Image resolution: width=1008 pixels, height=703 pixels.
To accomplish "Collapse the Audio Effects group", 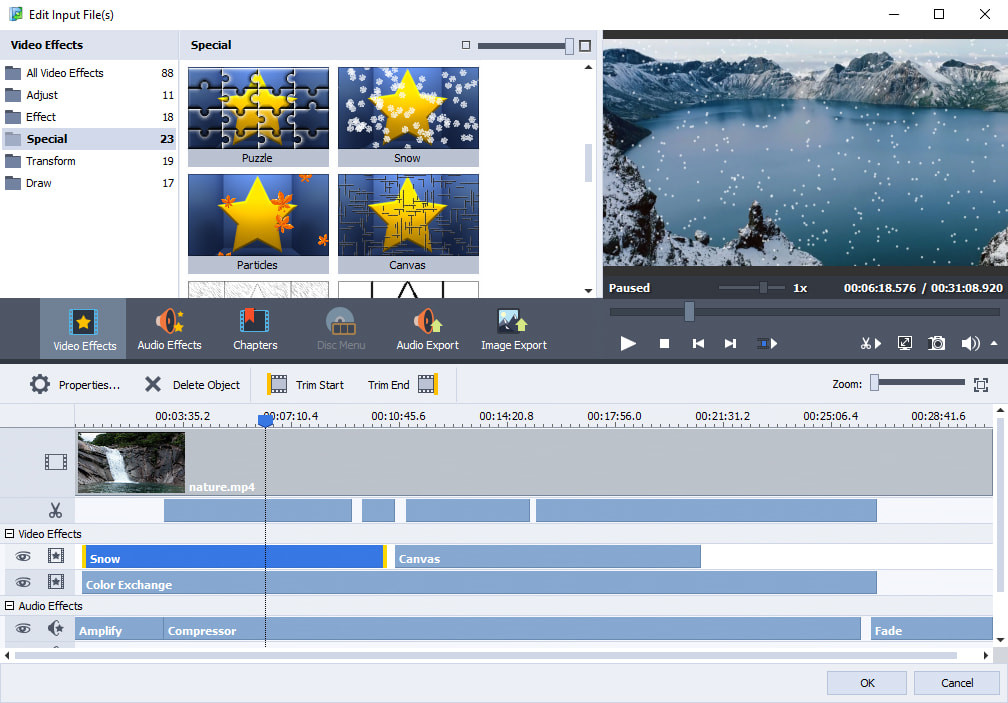I will 8,605.
